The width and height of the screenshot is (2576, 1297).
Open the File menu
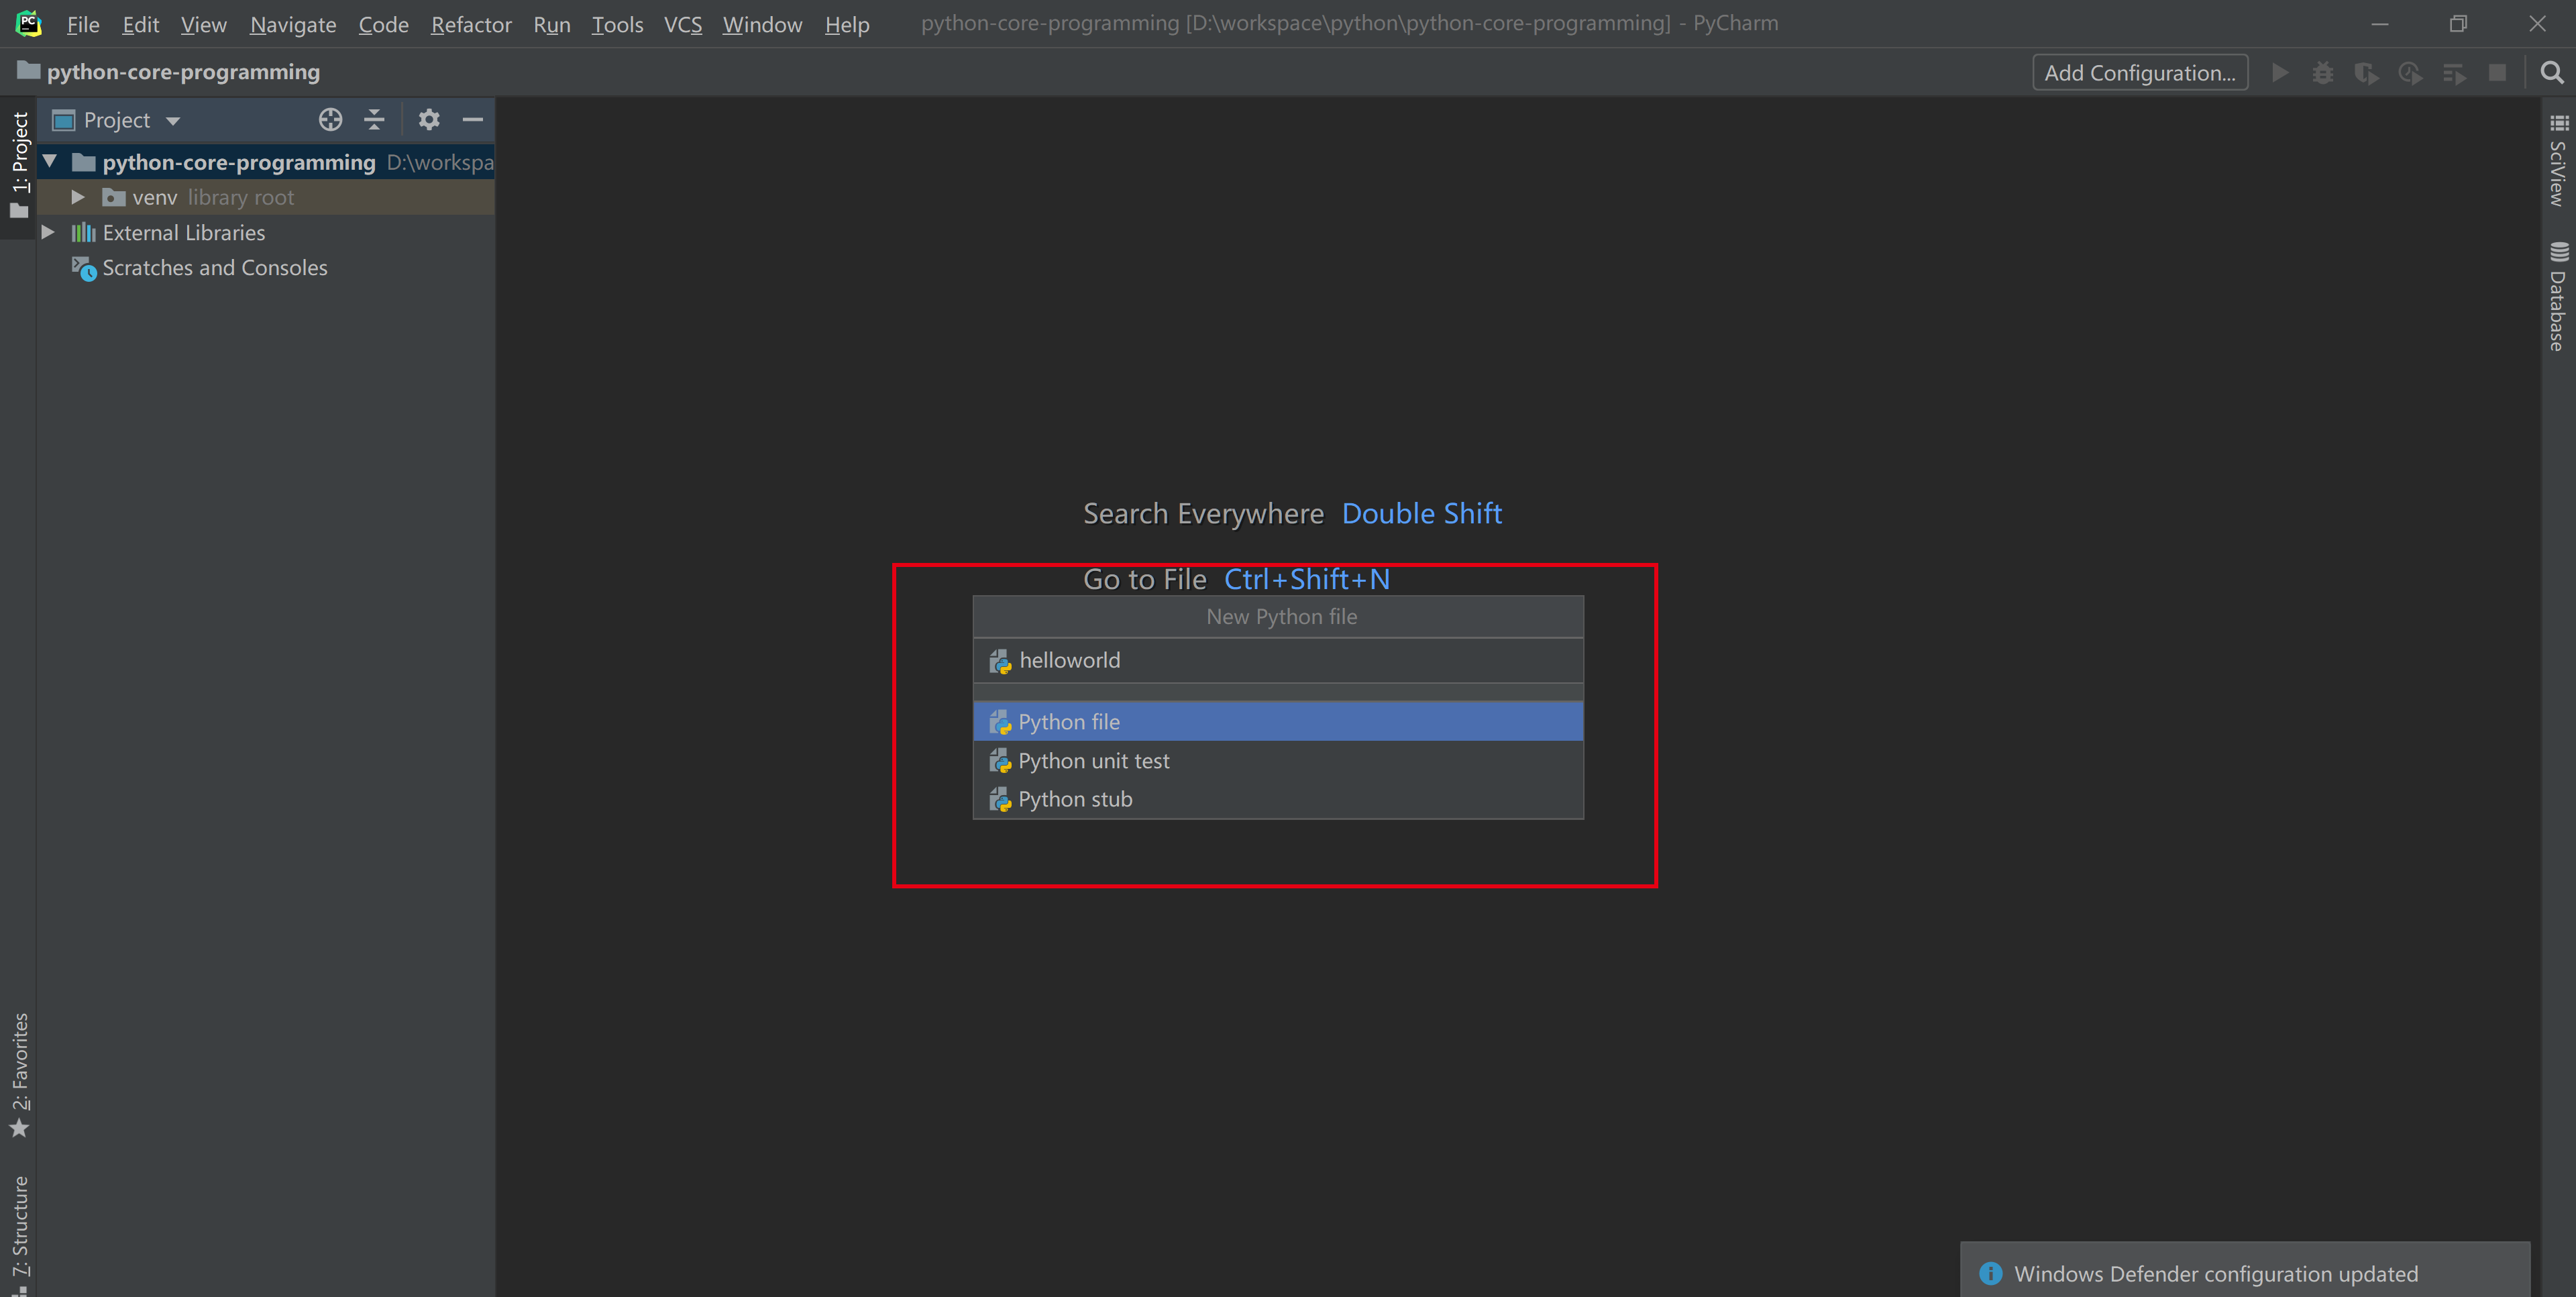pyautogui.click(x=83, y=23)
